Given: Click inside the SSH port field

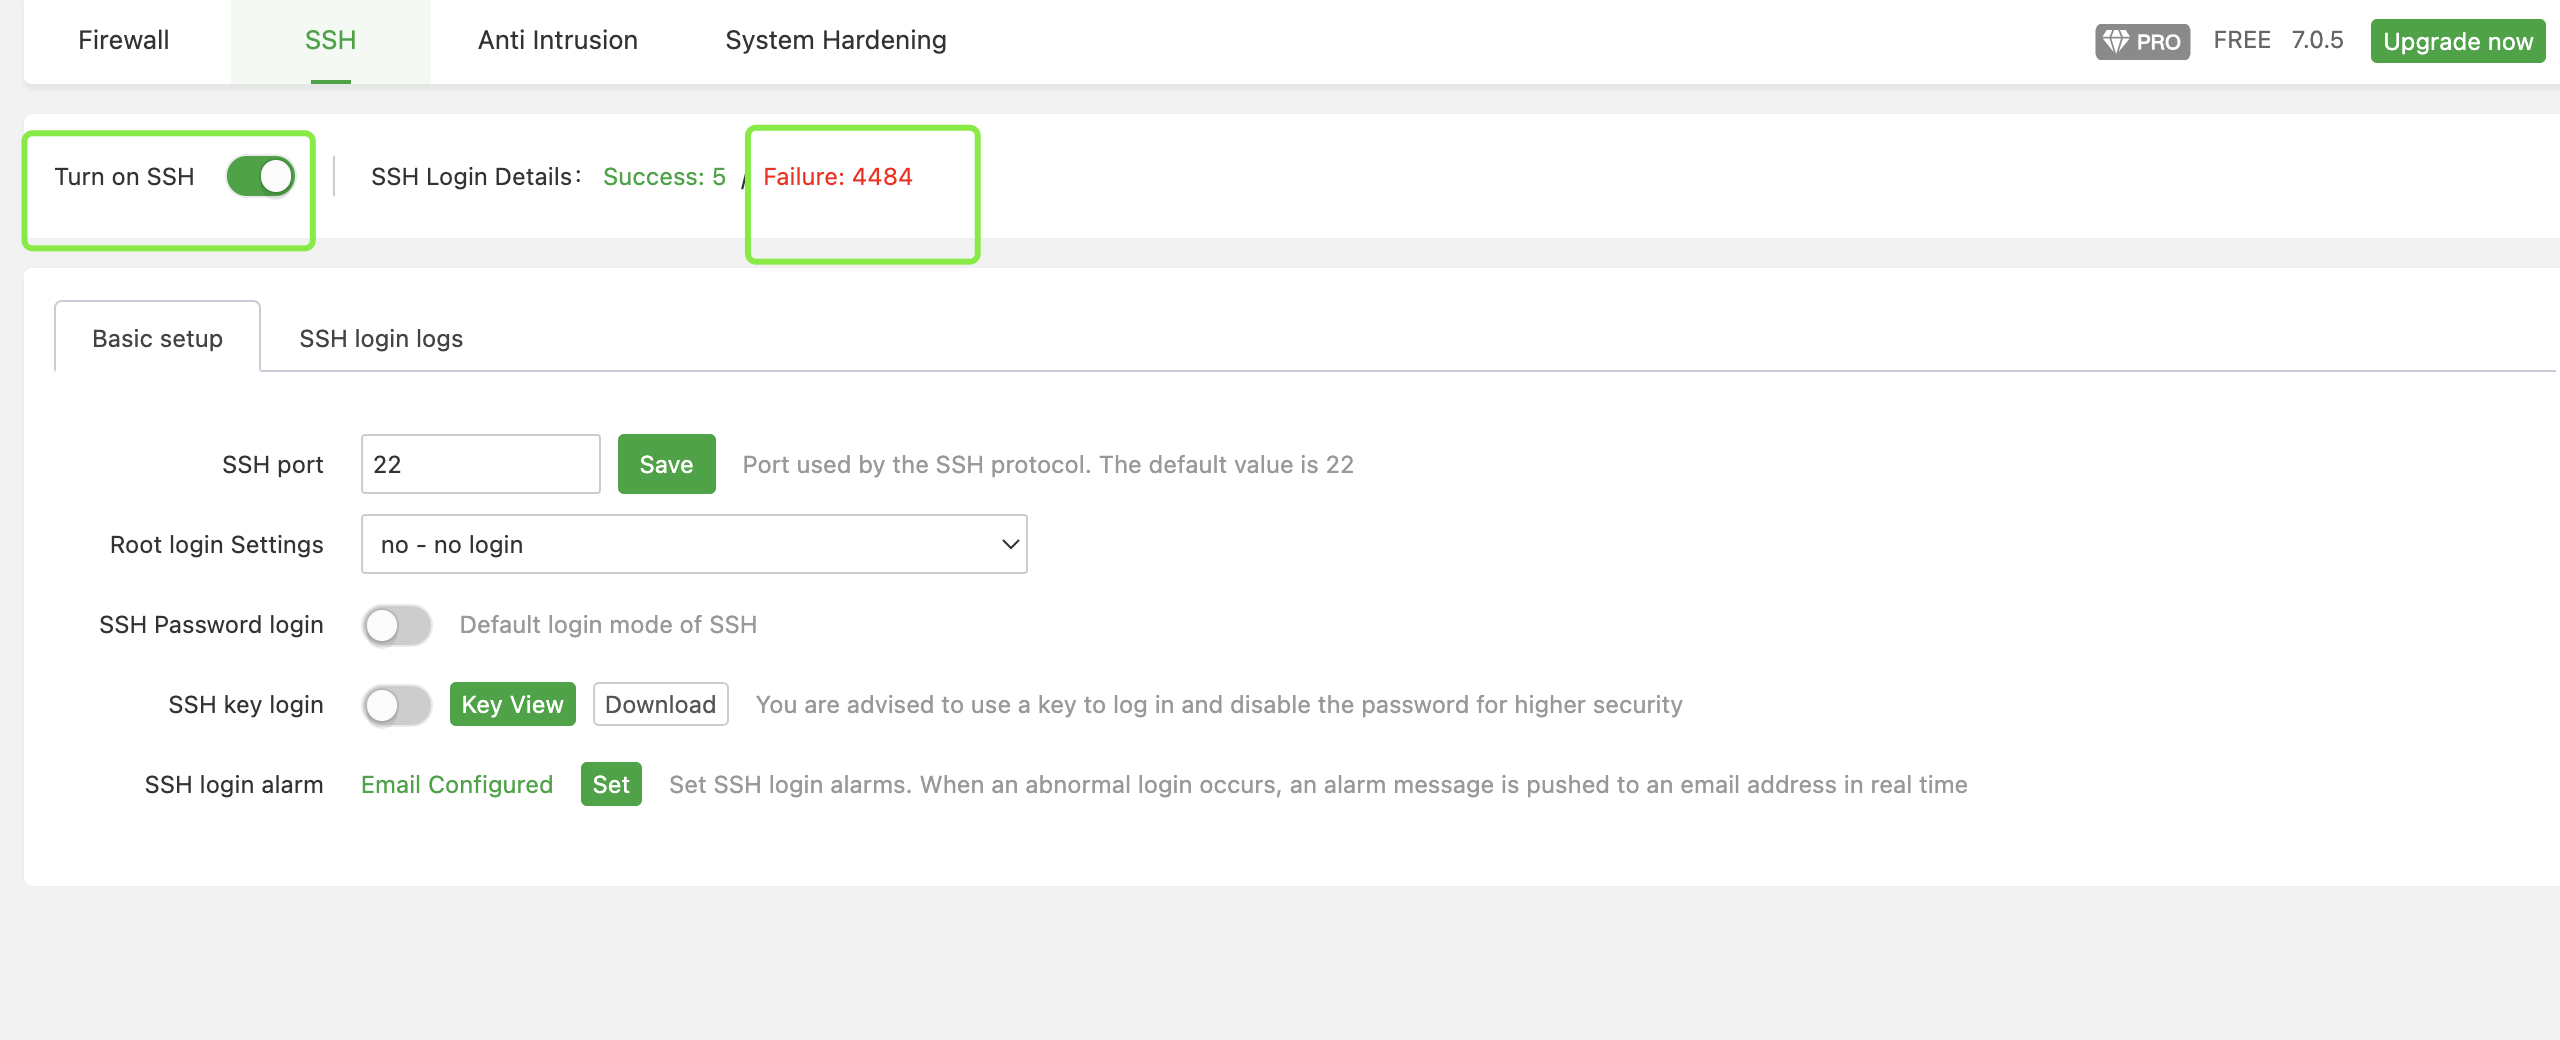Looking at the screenshot, I should pos(480,464).
